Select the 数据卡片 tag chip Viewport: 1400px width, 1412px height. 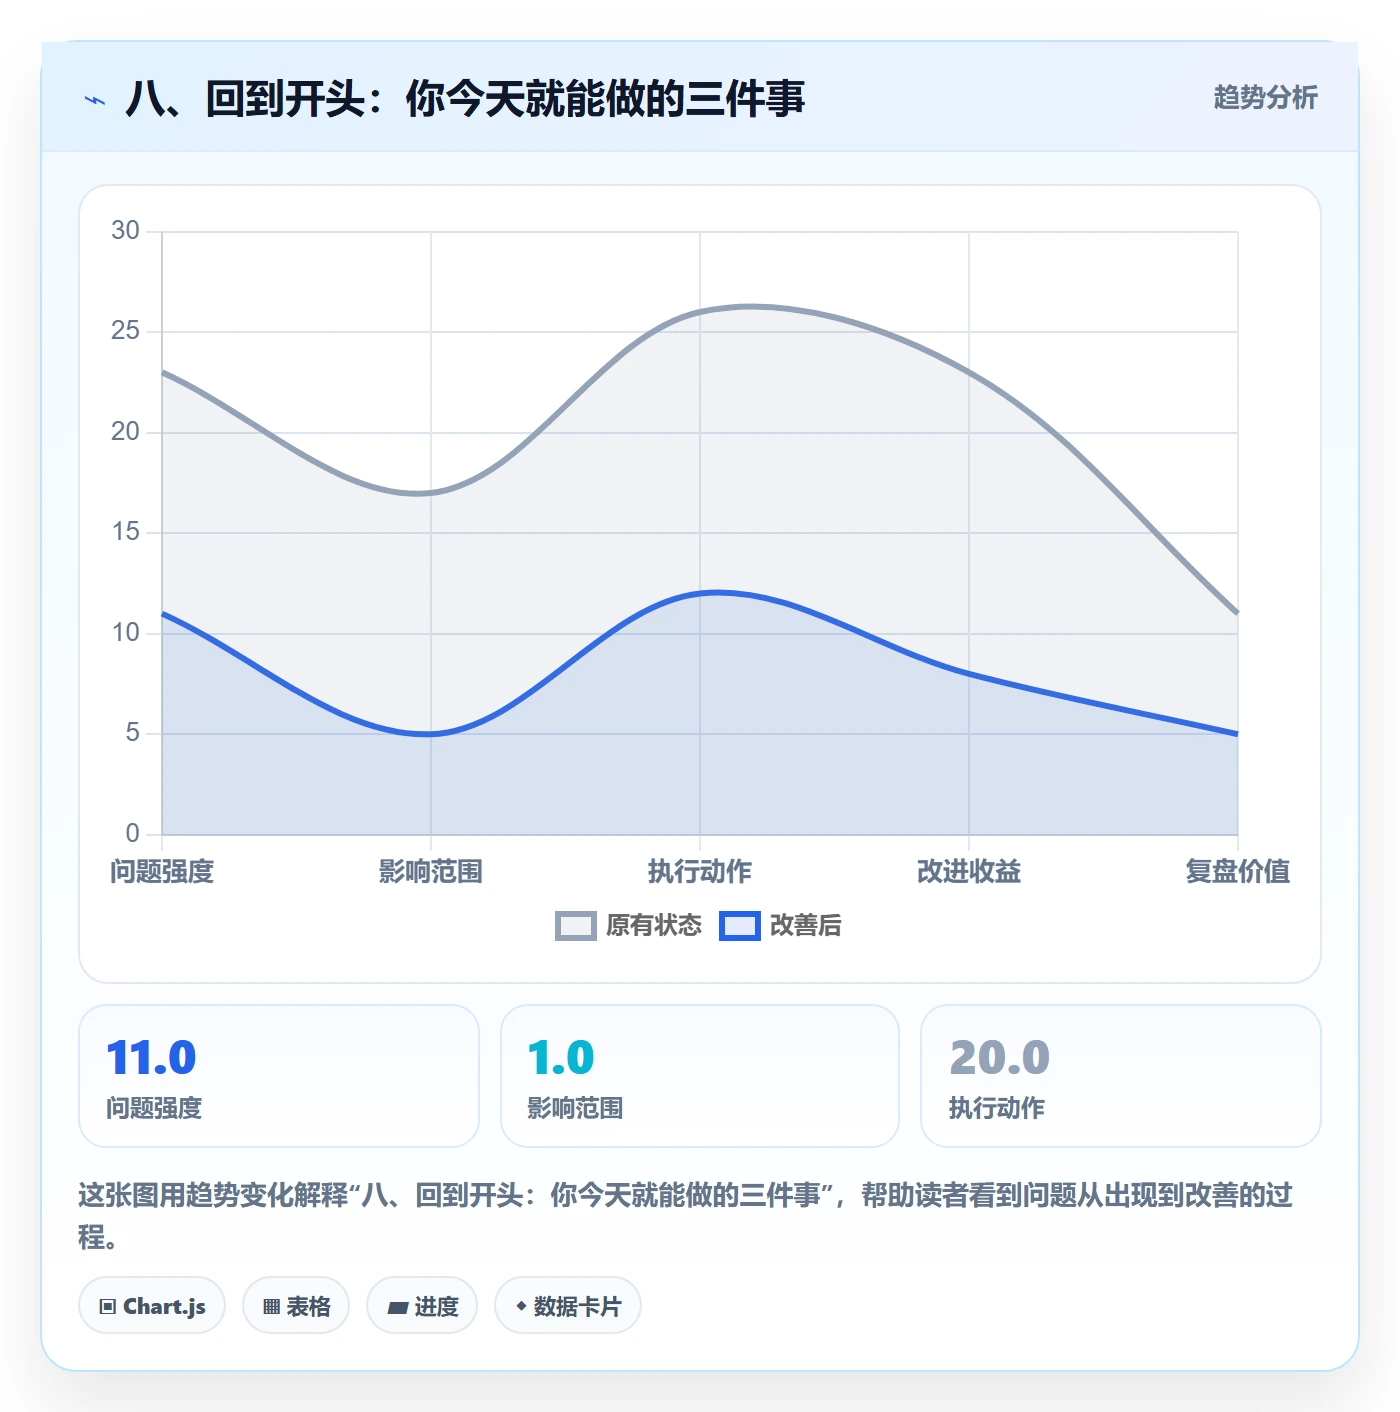pyautogui.click(x=568, y=1306)
